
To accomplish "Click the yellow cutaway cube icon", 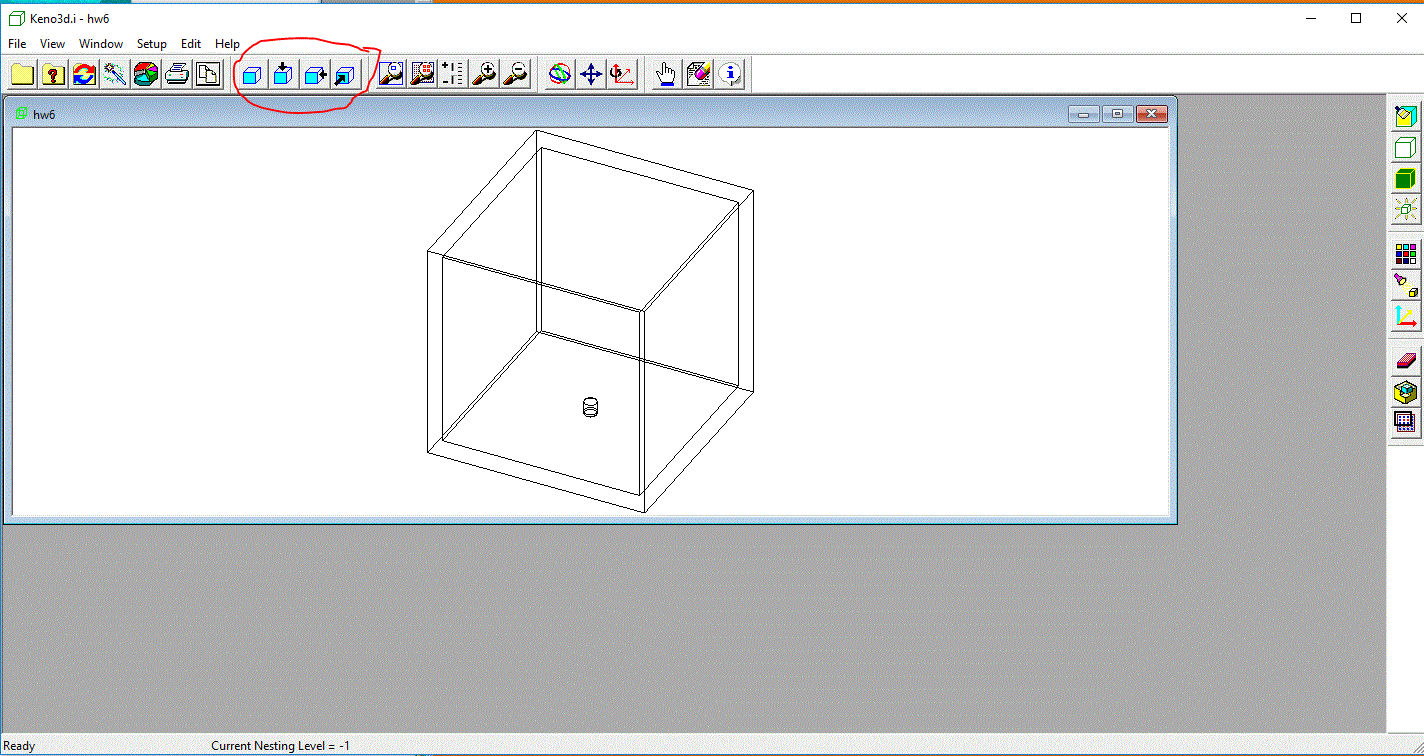I will pyautogui.click(x=1406, y=392).
